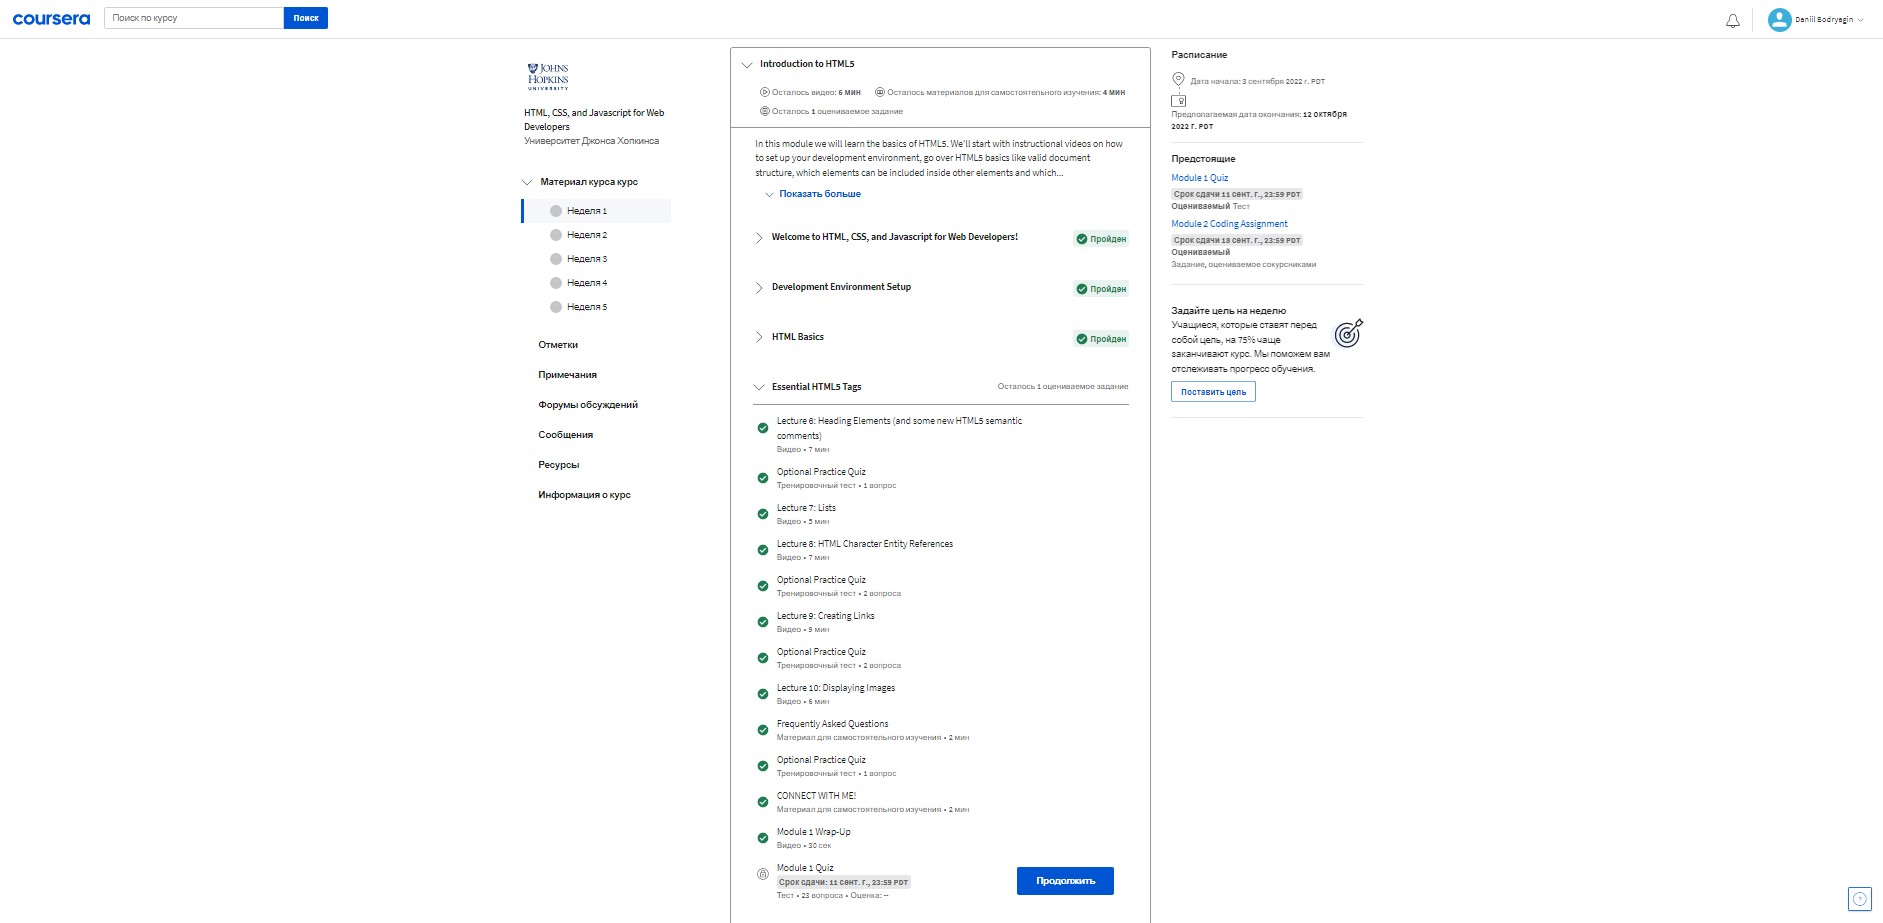
Task: Expand the HTML Basics section
Action: click(x=759, y=338)
